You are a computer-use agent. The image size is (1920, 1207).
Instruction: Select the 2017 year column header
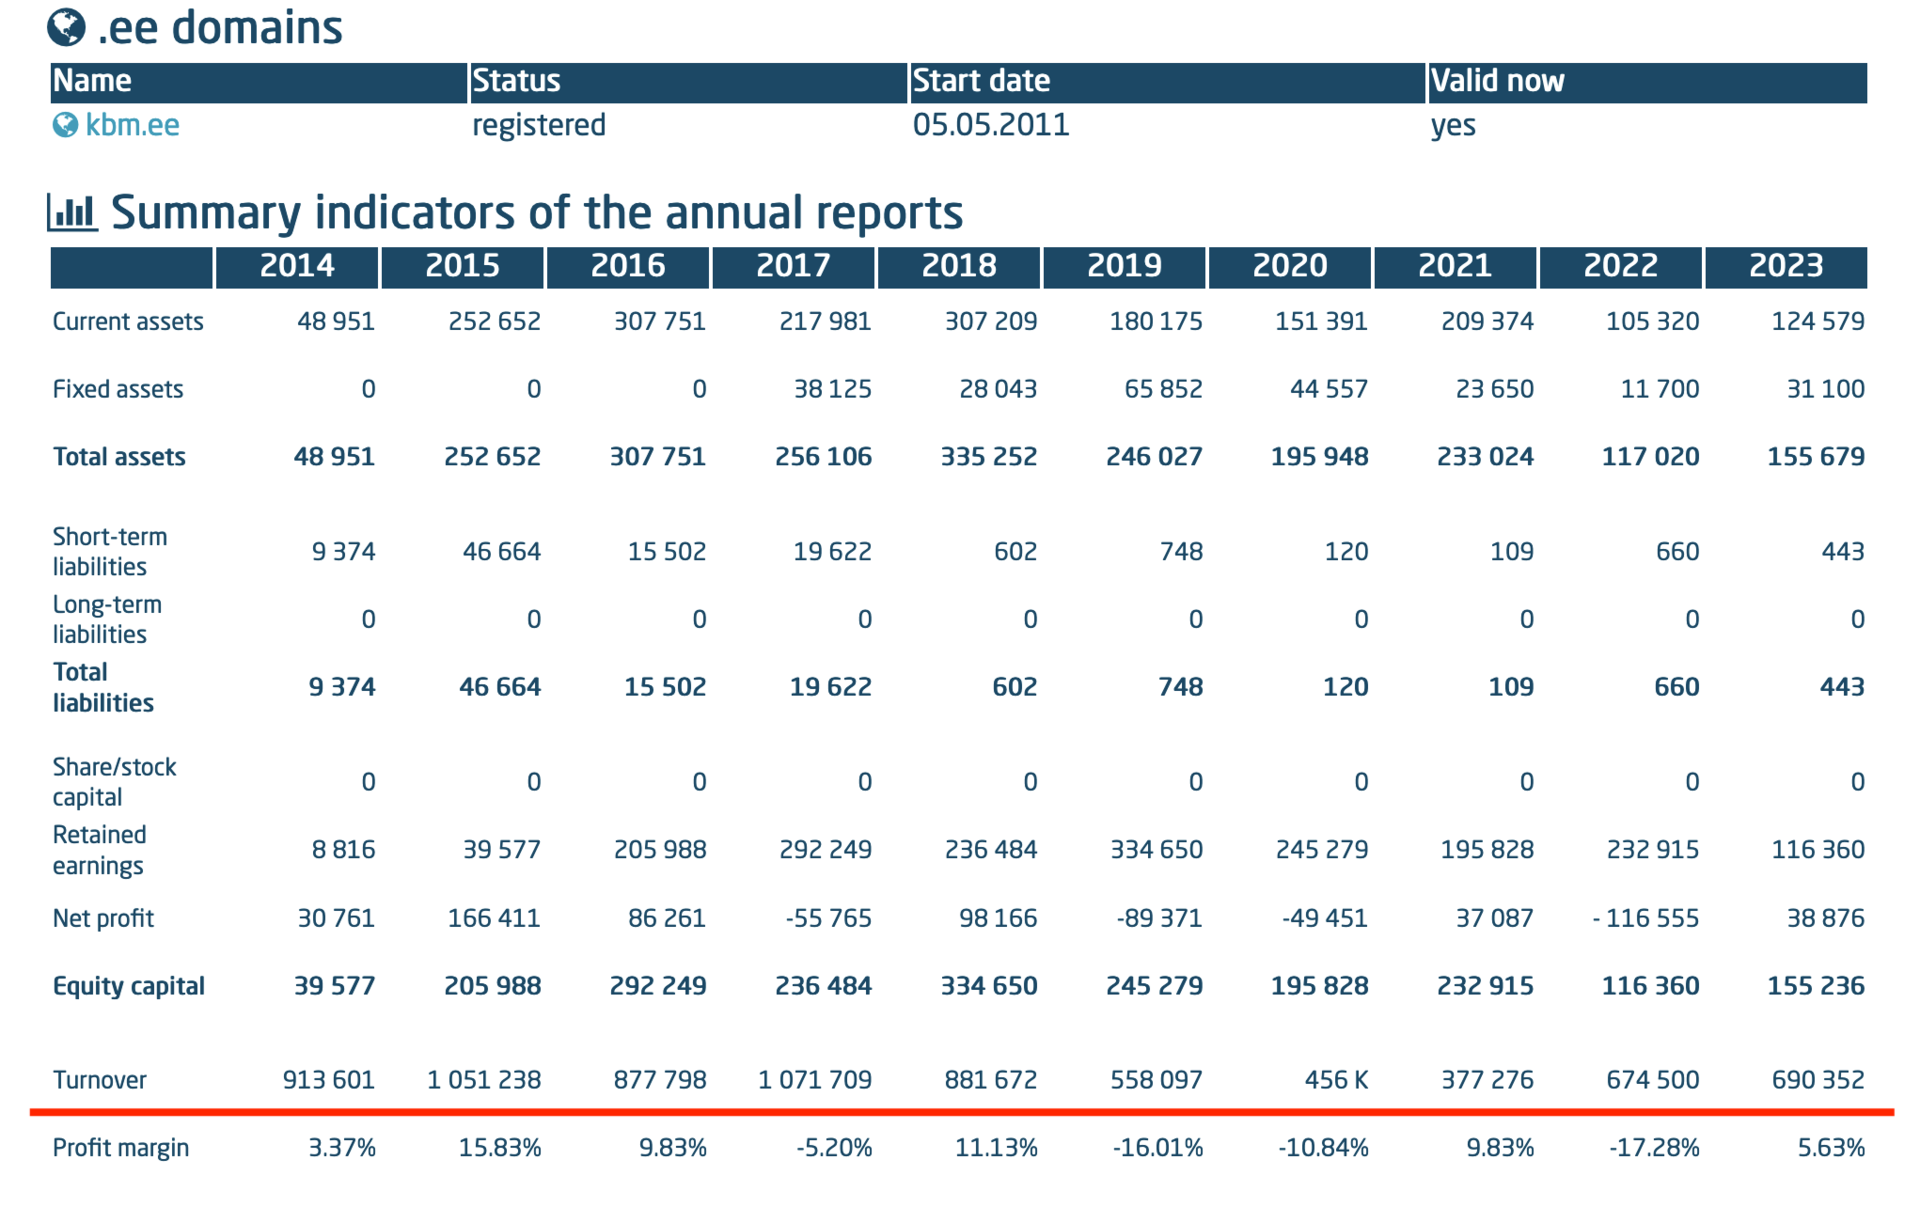[793, 266]
